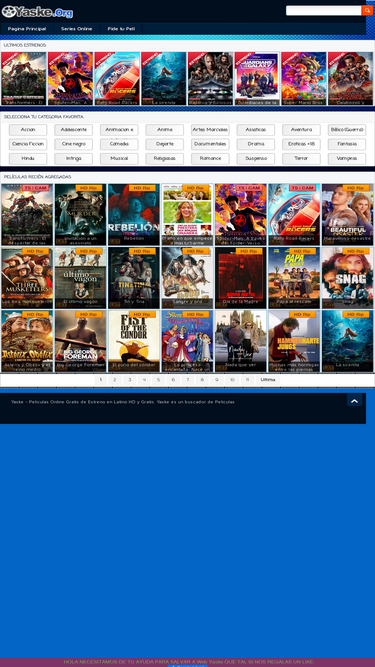
Task: Open La sirenita poster in Ultimos Estrenos
Action: point(164,79)
